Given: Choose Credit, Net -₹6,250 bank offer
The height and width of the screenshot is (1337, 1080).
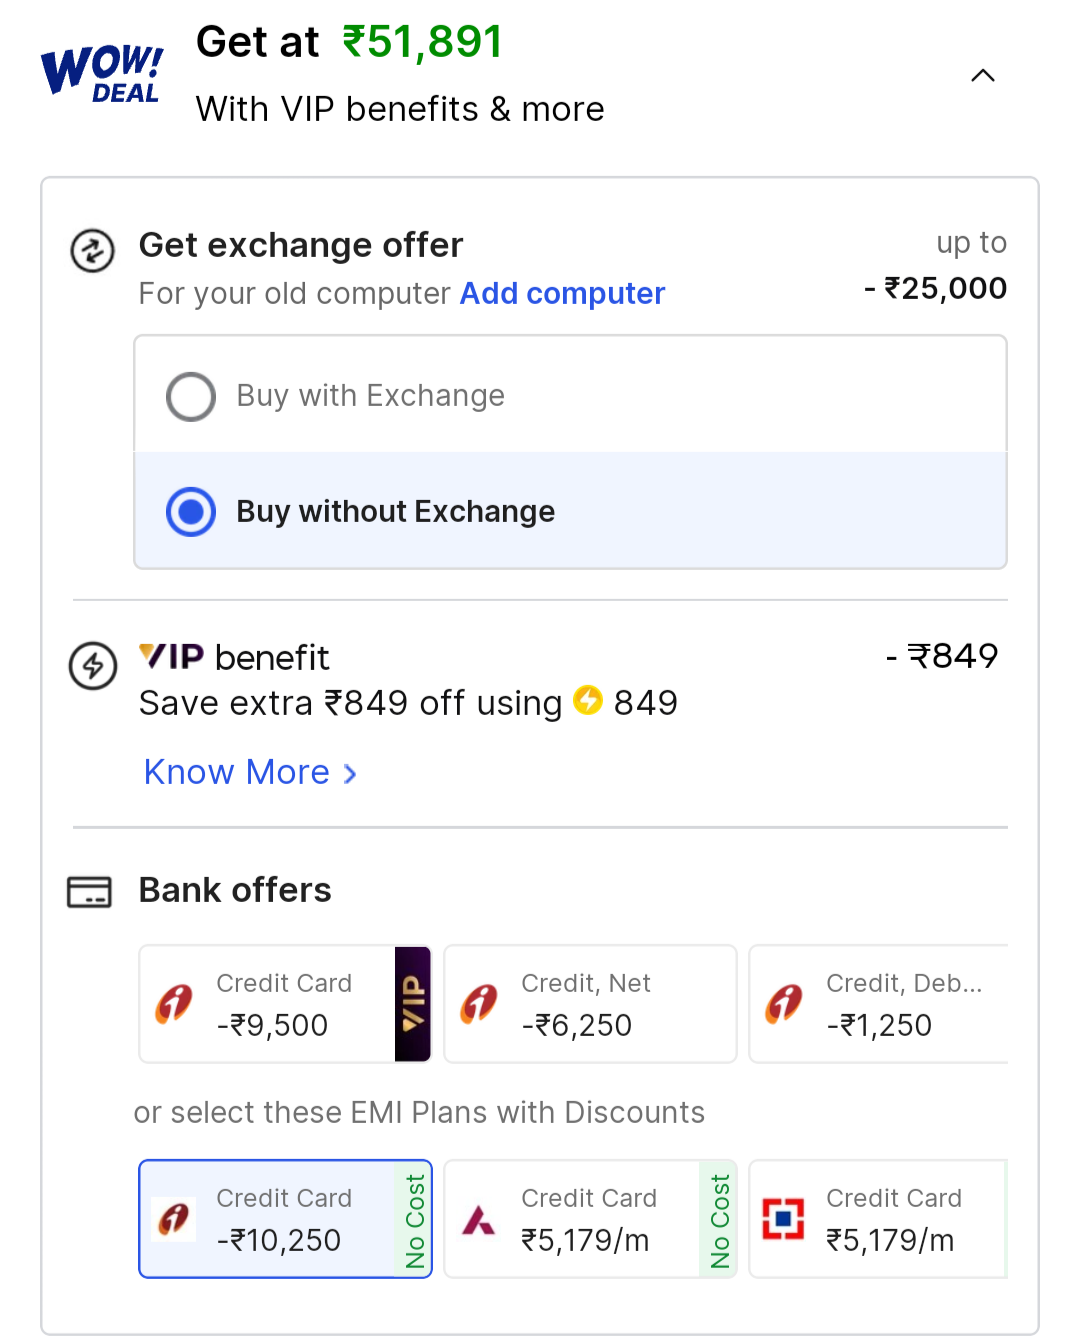Looking at the screenshot, I should pyautogui.click(x=590, y=1004).
